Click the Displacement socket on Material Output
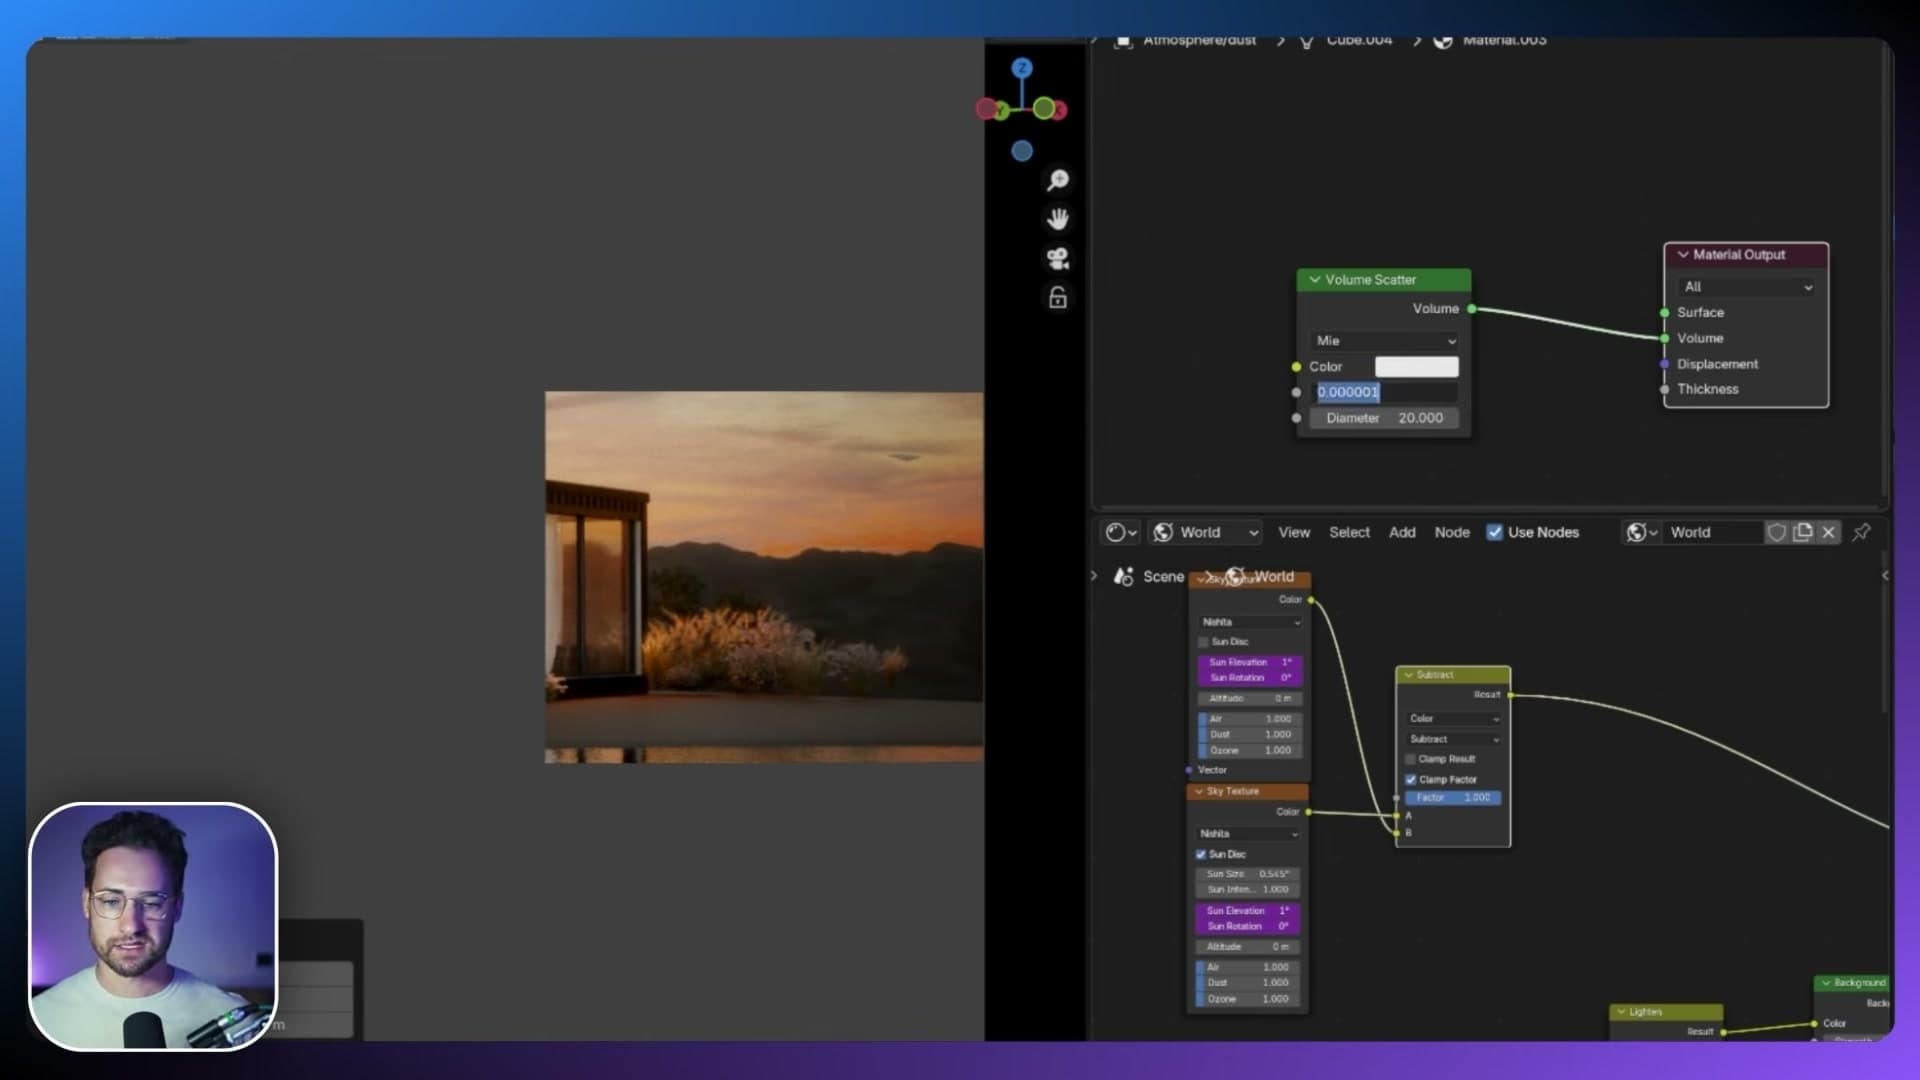1920x1080 pixels. 1664,364
